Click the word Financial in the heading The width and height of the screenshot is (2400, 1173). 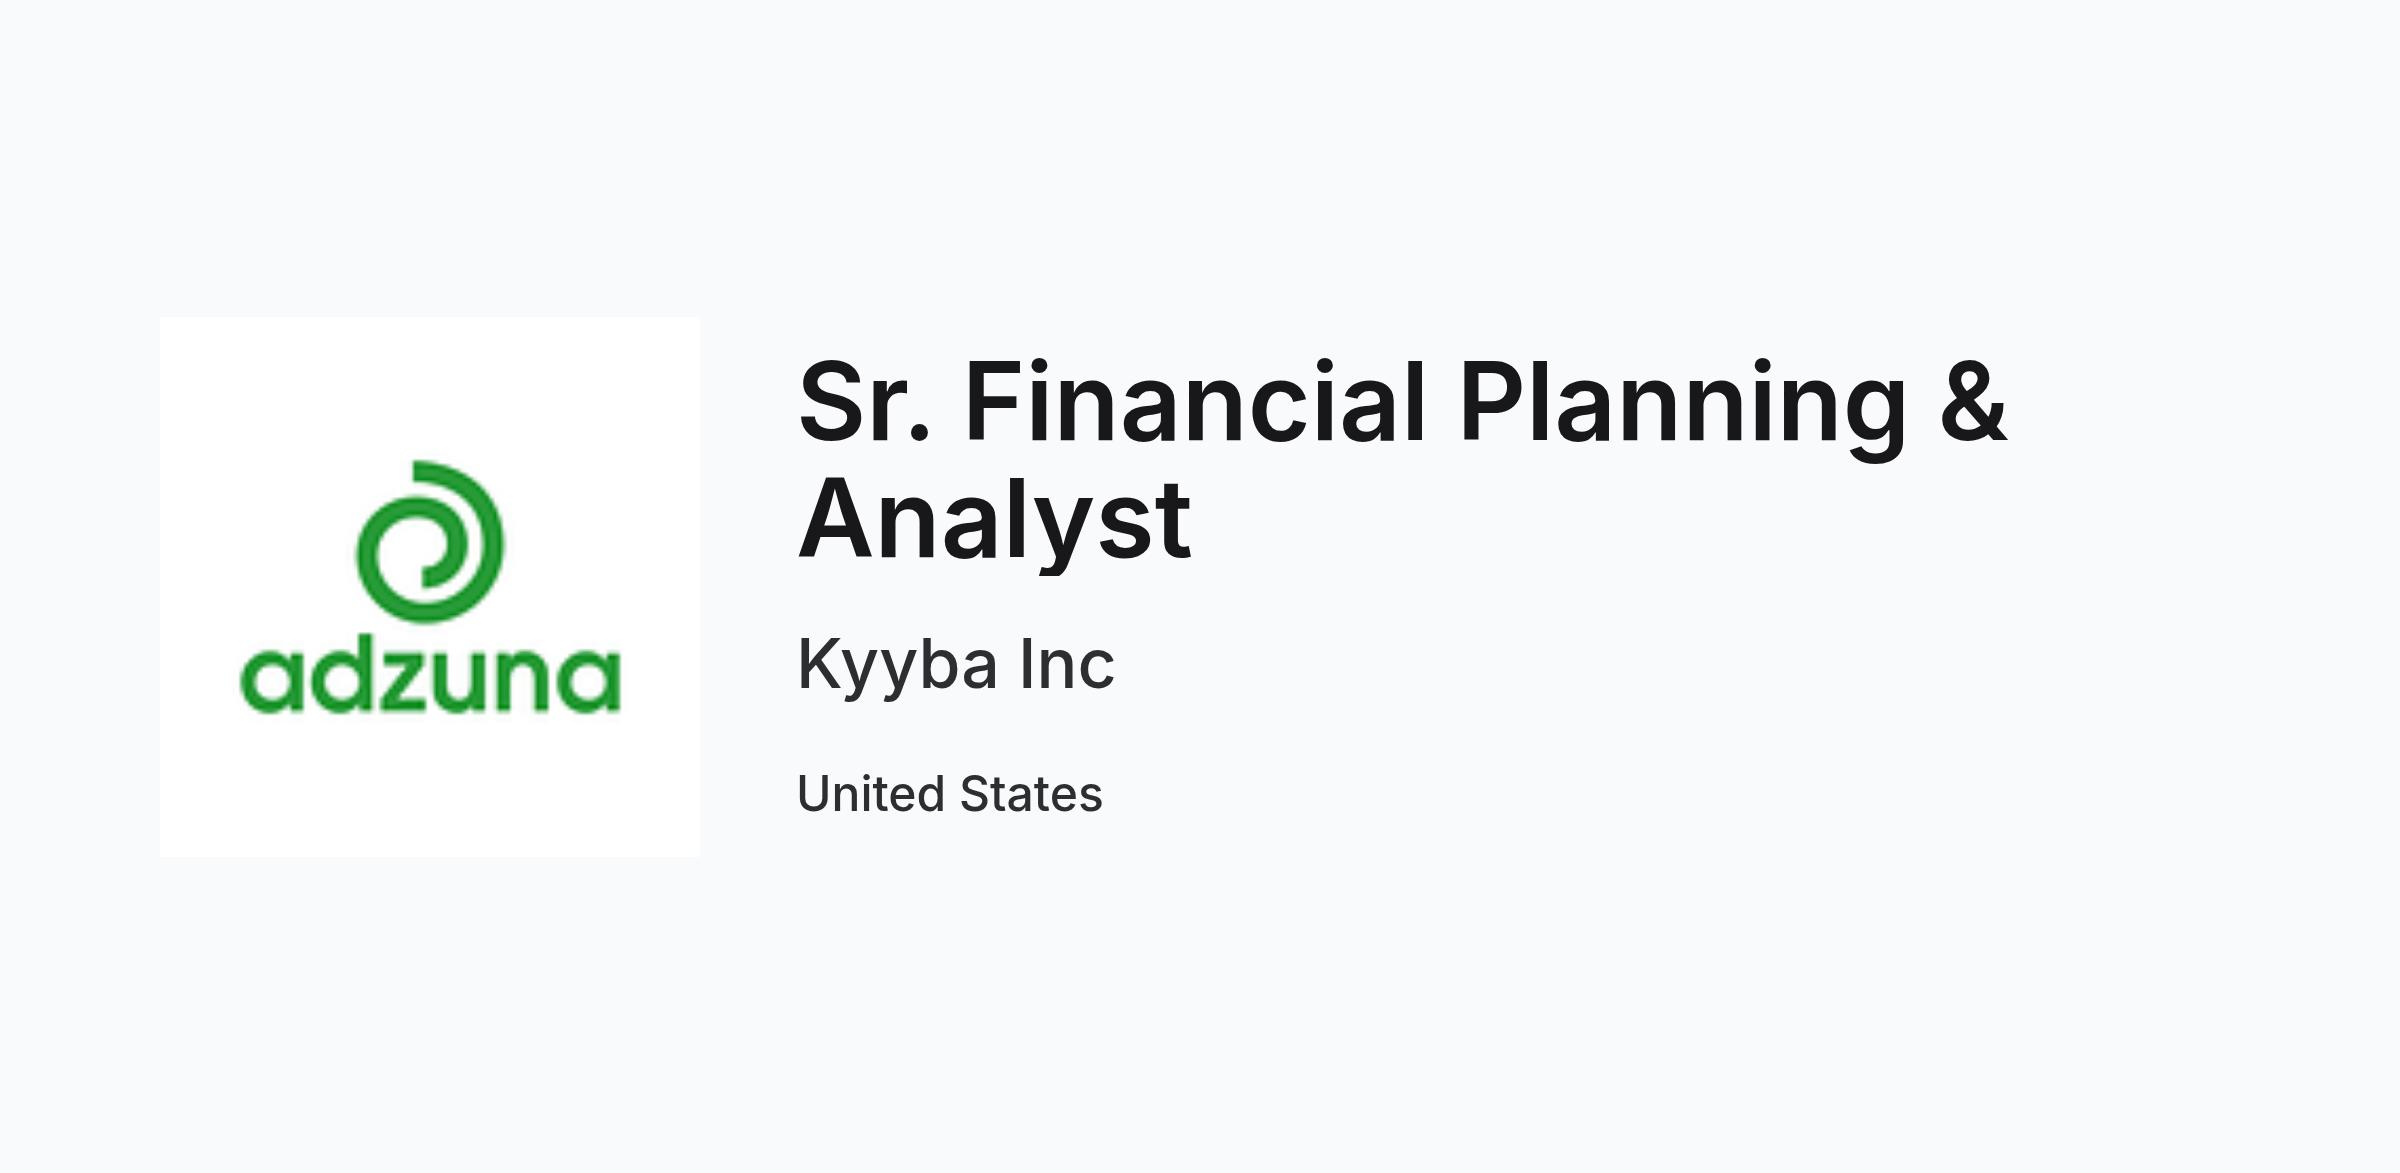(1195, 402)
